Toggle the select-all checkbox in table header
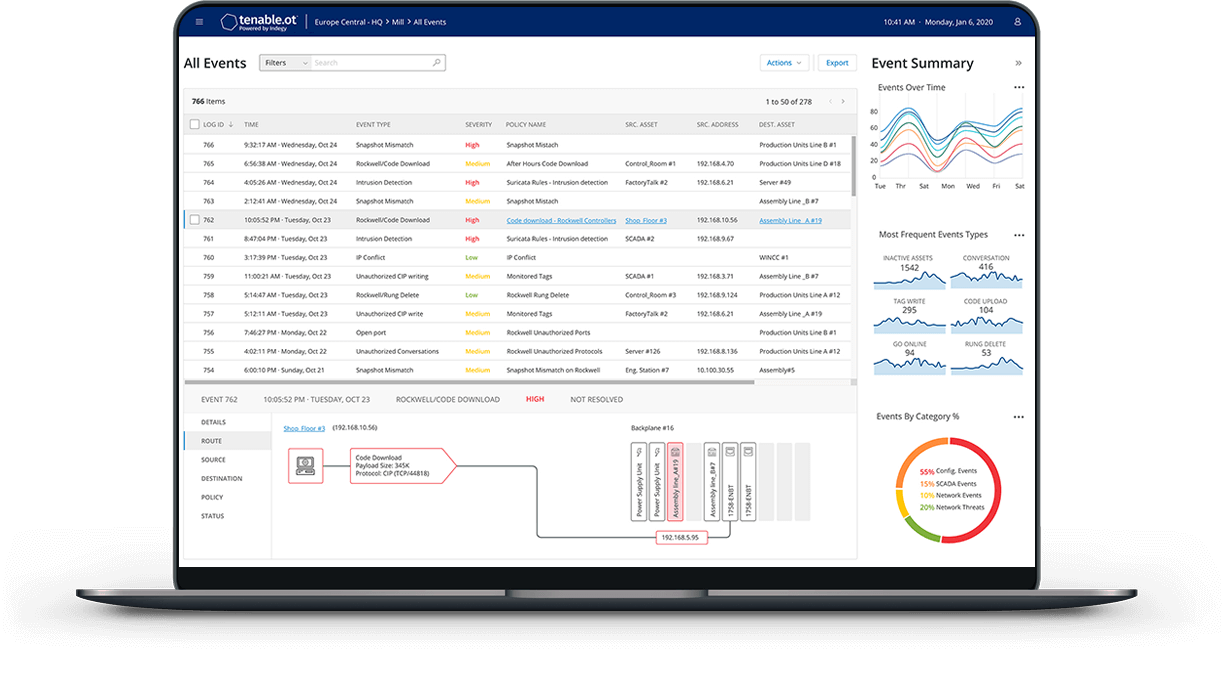 [x=194, y=125]
